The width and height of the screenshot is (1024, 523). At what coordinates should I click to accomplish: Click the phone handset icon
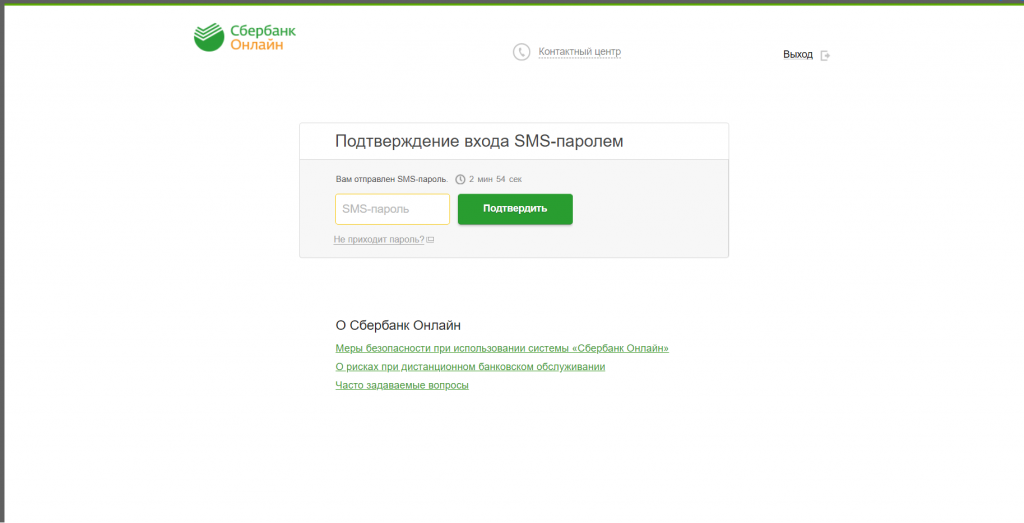click(x=521, y=52)
